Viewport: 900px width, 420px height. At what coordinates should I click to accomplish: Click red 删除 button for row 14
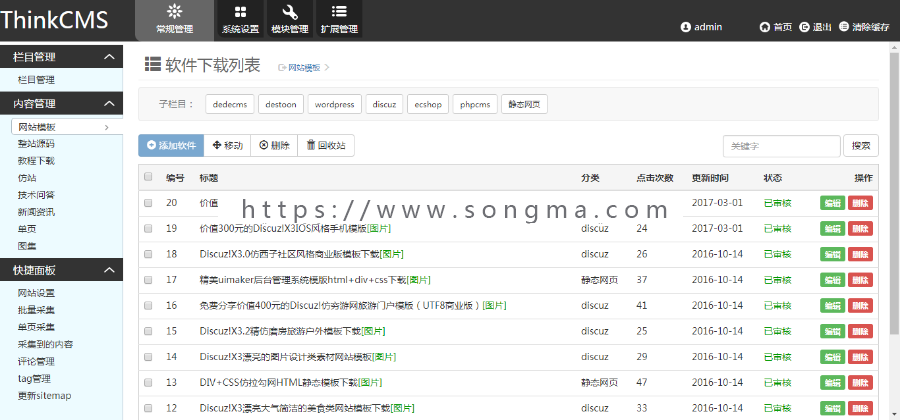coord(860,357)
